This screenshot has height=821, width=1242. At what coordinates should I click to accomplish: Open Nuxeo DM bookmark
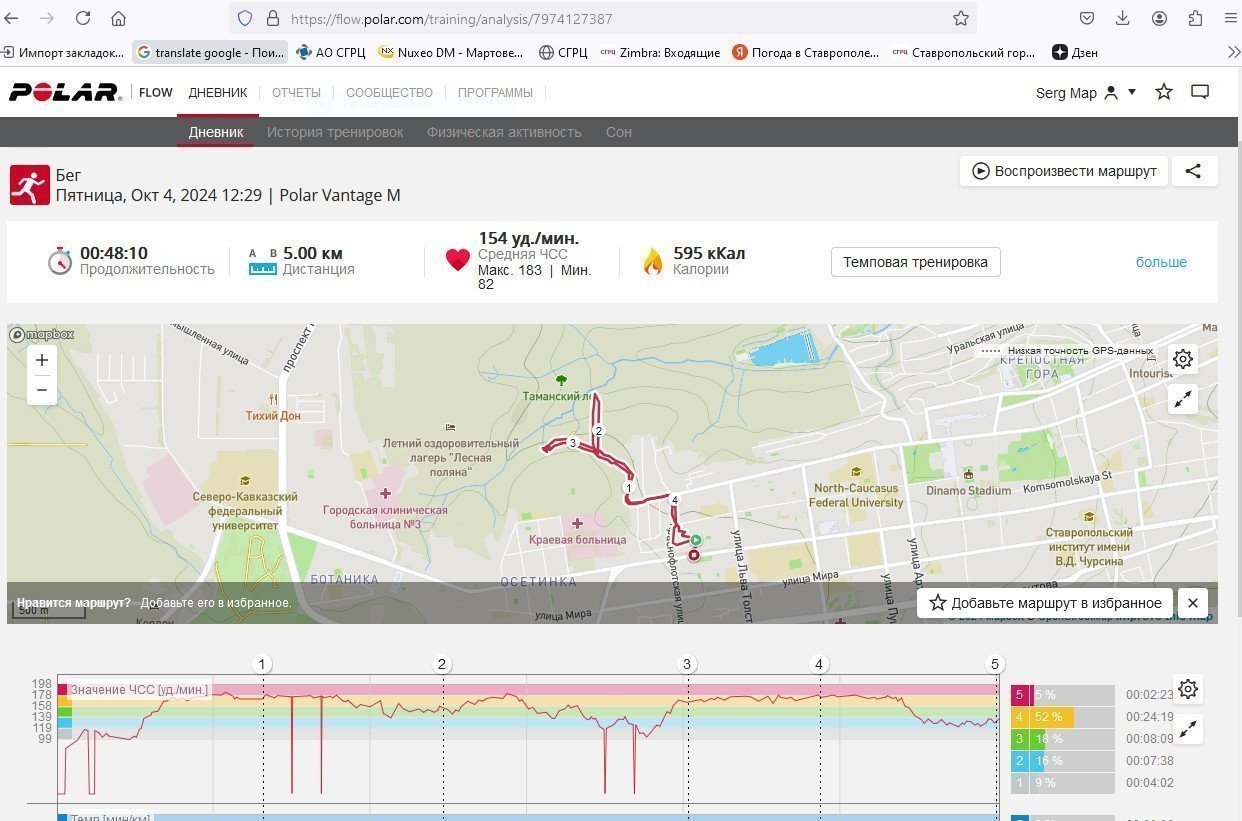[451, 52]
